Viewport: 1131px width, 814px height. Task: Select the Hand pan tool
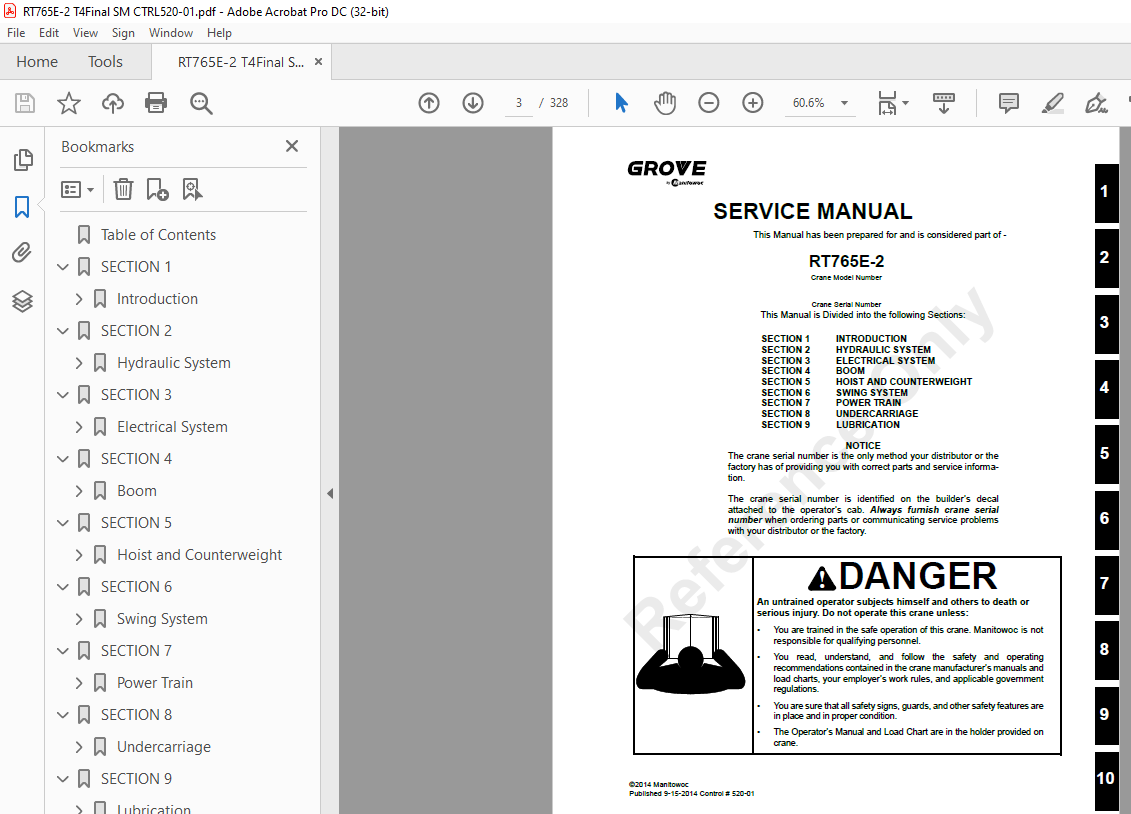click(x=665, y=103)
